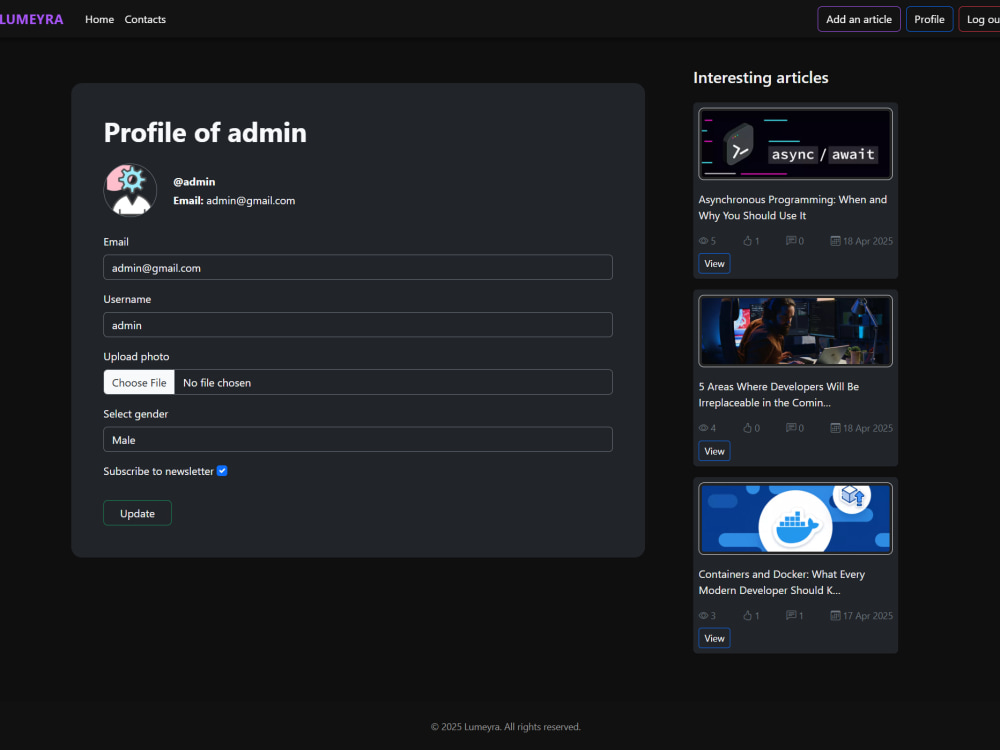The height and width of the screenshot is (750, 1000).
Task: Click comments icon on Asynchronous Programming article
Action: point(791,240)
